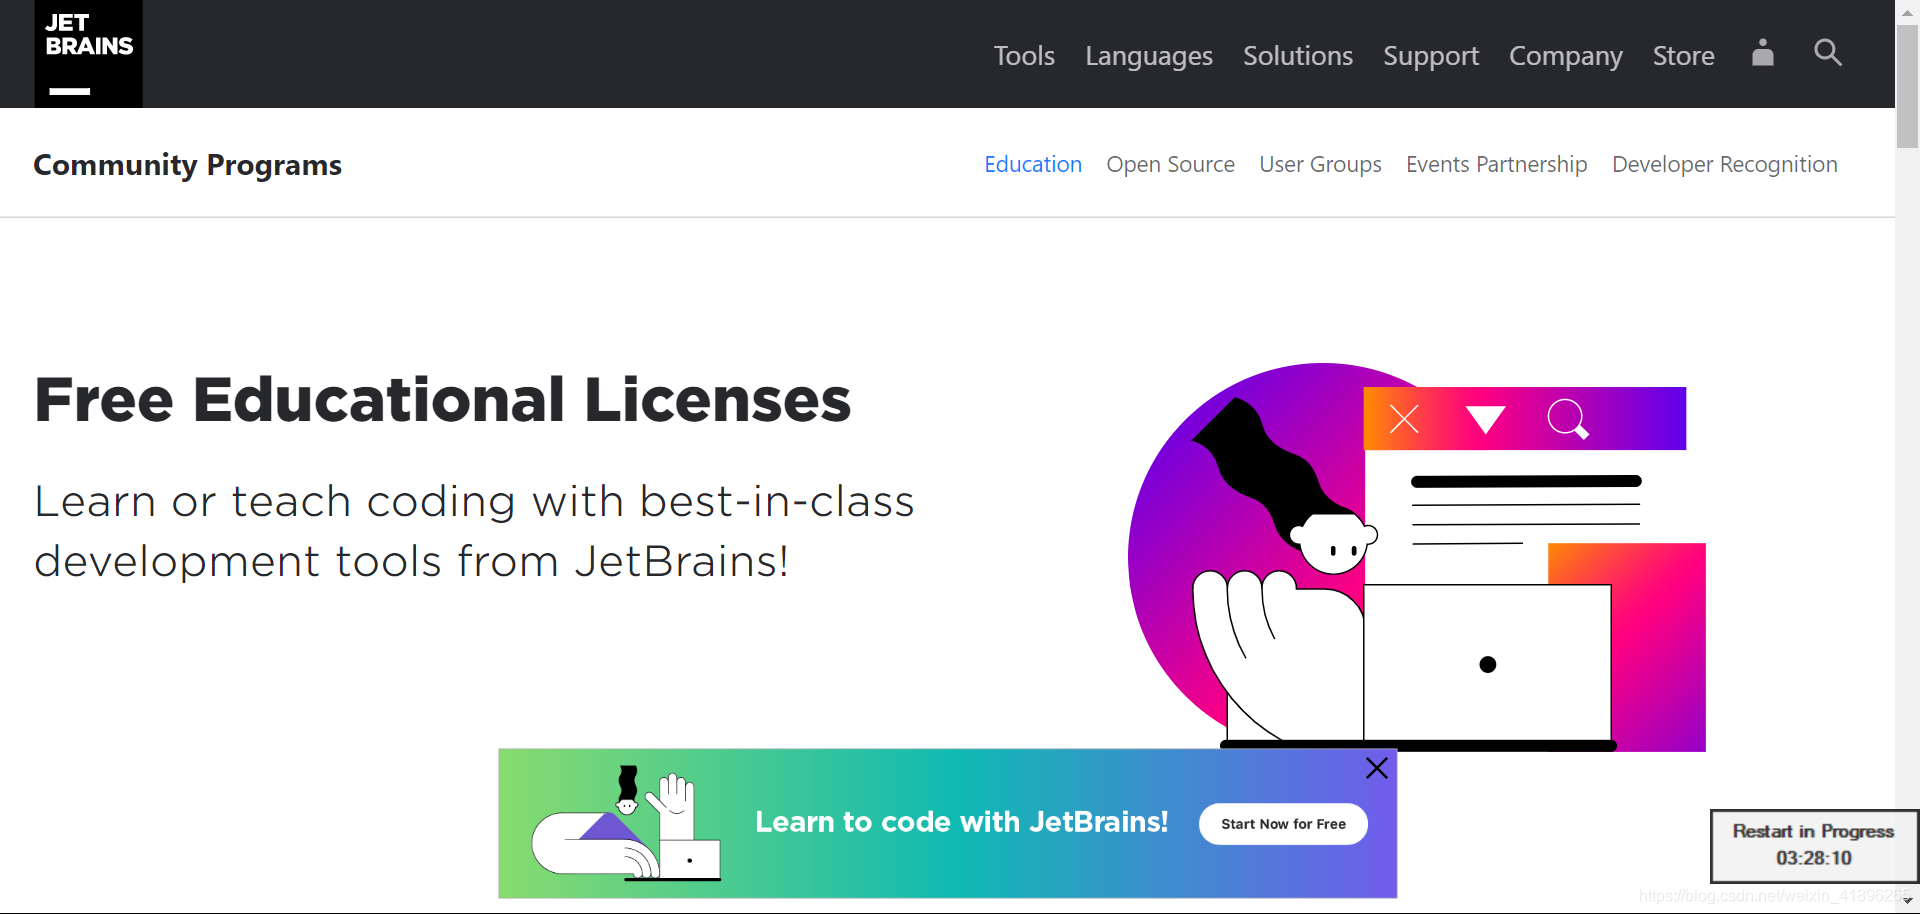Open the Tools menu

pyautogui.click(x=1024, y=57)
